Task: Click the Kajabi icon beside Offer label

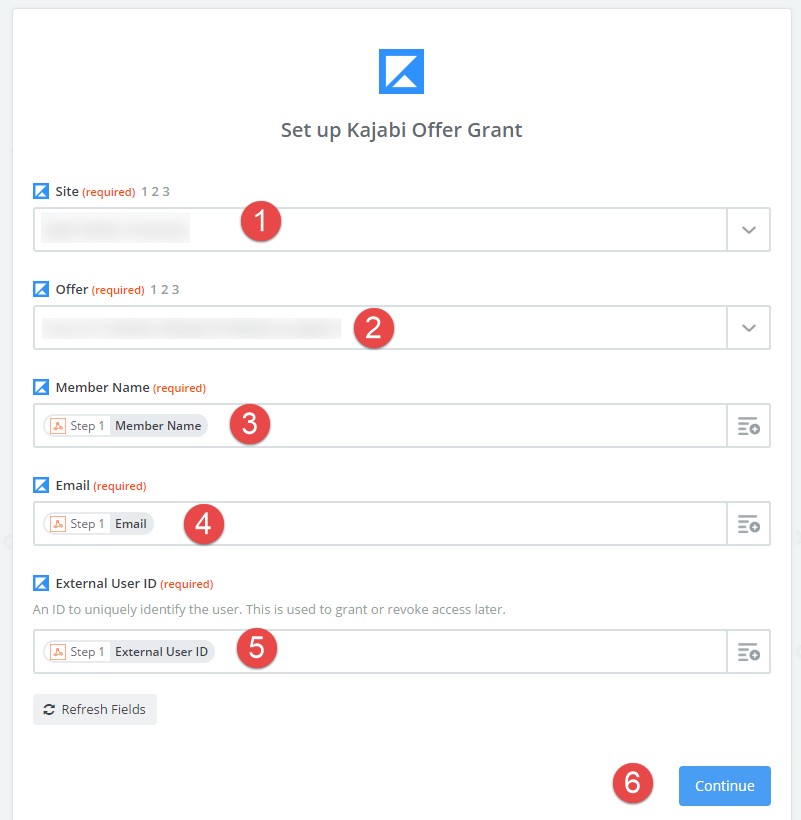Action: 41,289
